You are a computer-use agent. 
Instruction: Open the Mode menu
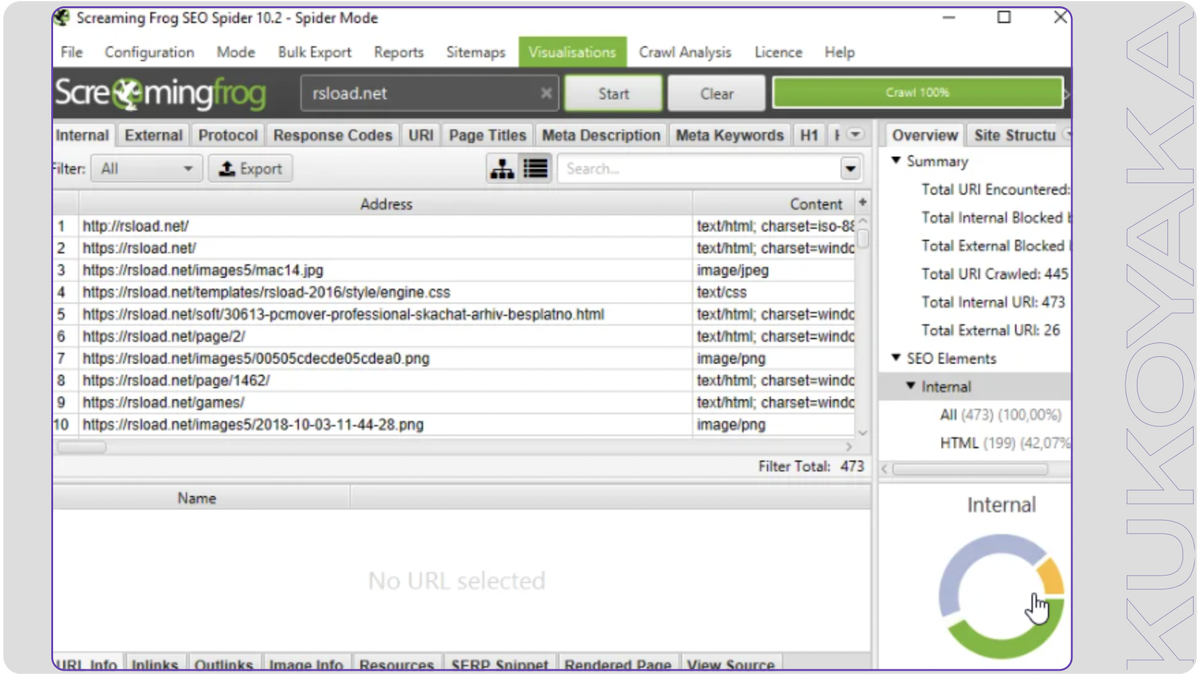pos(236,52)
